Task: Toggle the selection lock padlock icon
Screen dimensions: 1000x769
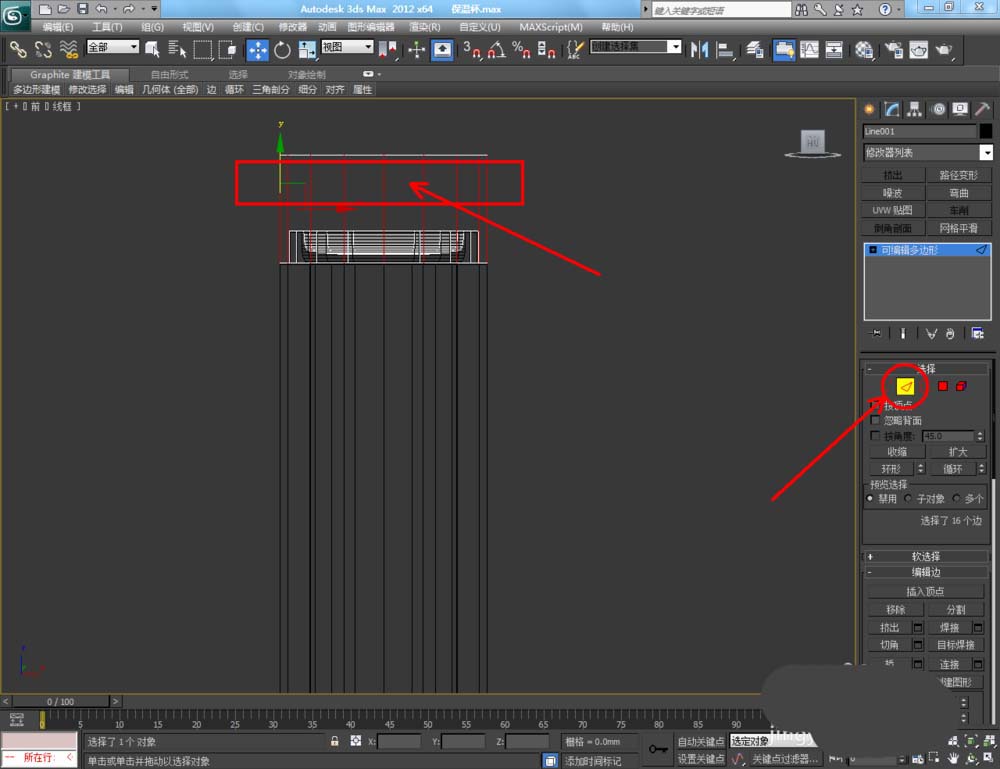Action: pos(334,741)
